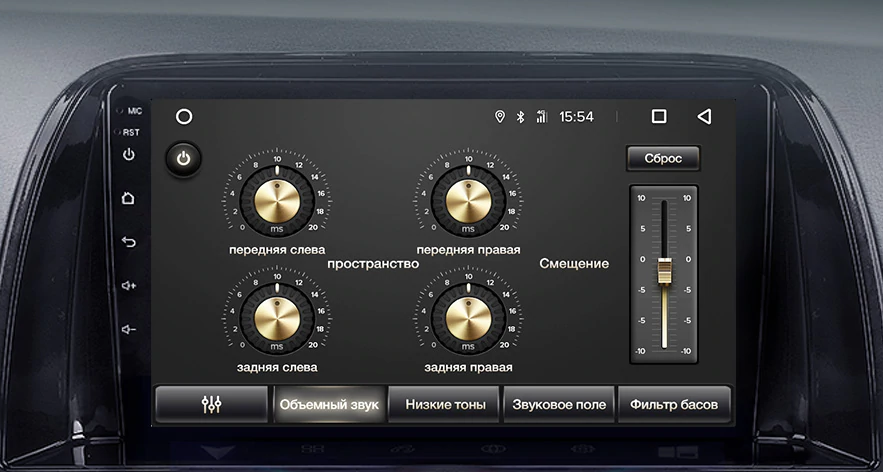Screen dimensions: 883x472
Task: Click the задняя правая delay knob
Action: coord(467,317)
